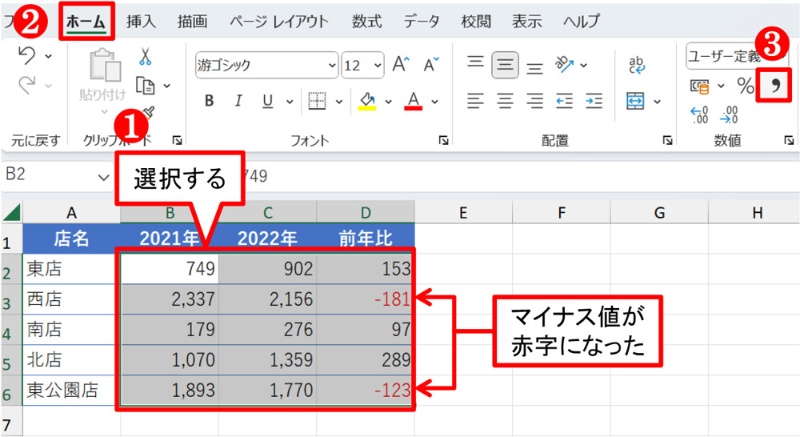Screen dimensions: 800x437
Task: Open the Formulas (数式) tab
Action: click(x=367, y=21)
